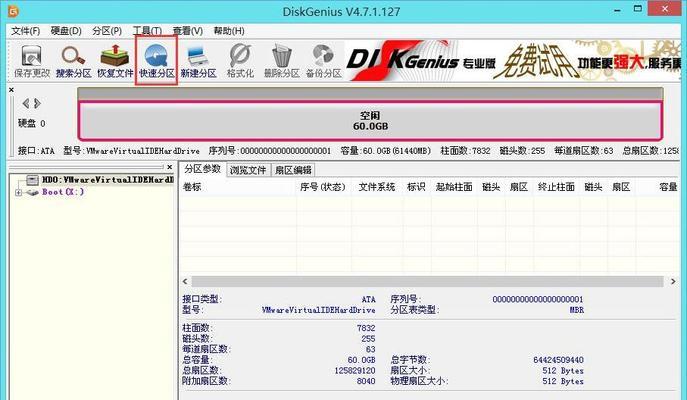Click the MBR partition table type value

click(x=577, y=310)
